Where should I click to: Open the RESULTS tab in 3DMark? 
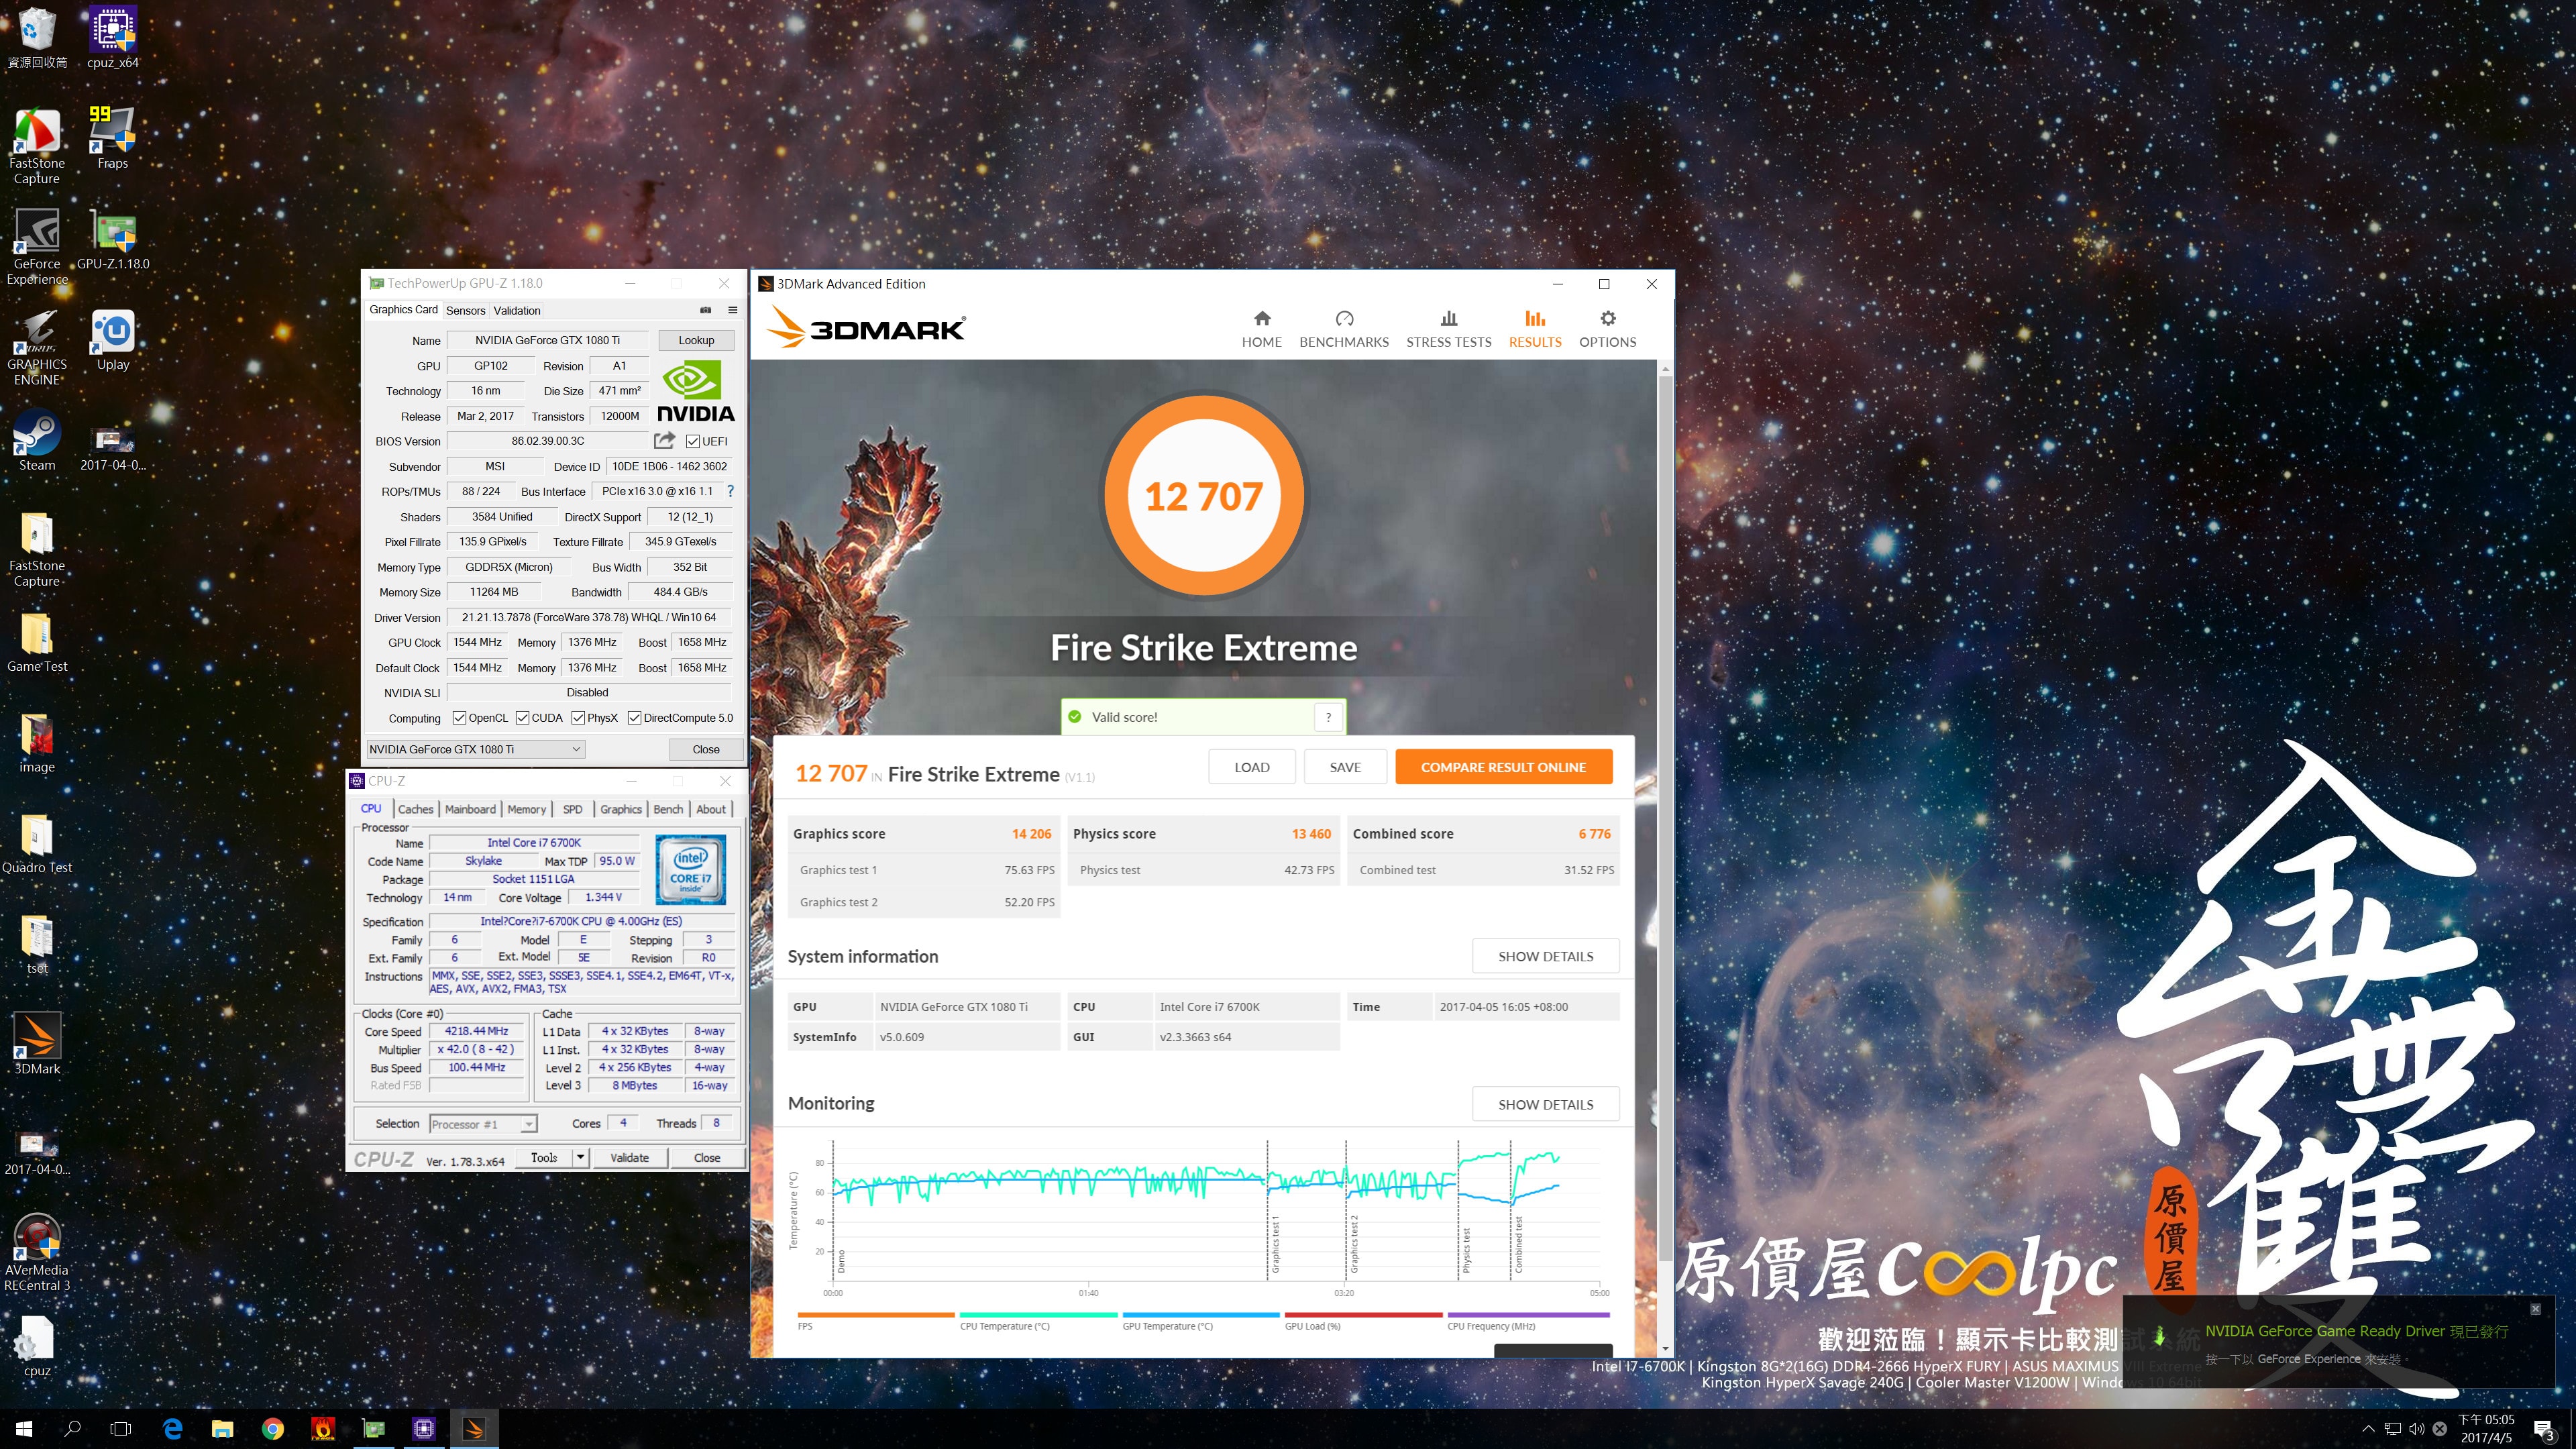1535,329
